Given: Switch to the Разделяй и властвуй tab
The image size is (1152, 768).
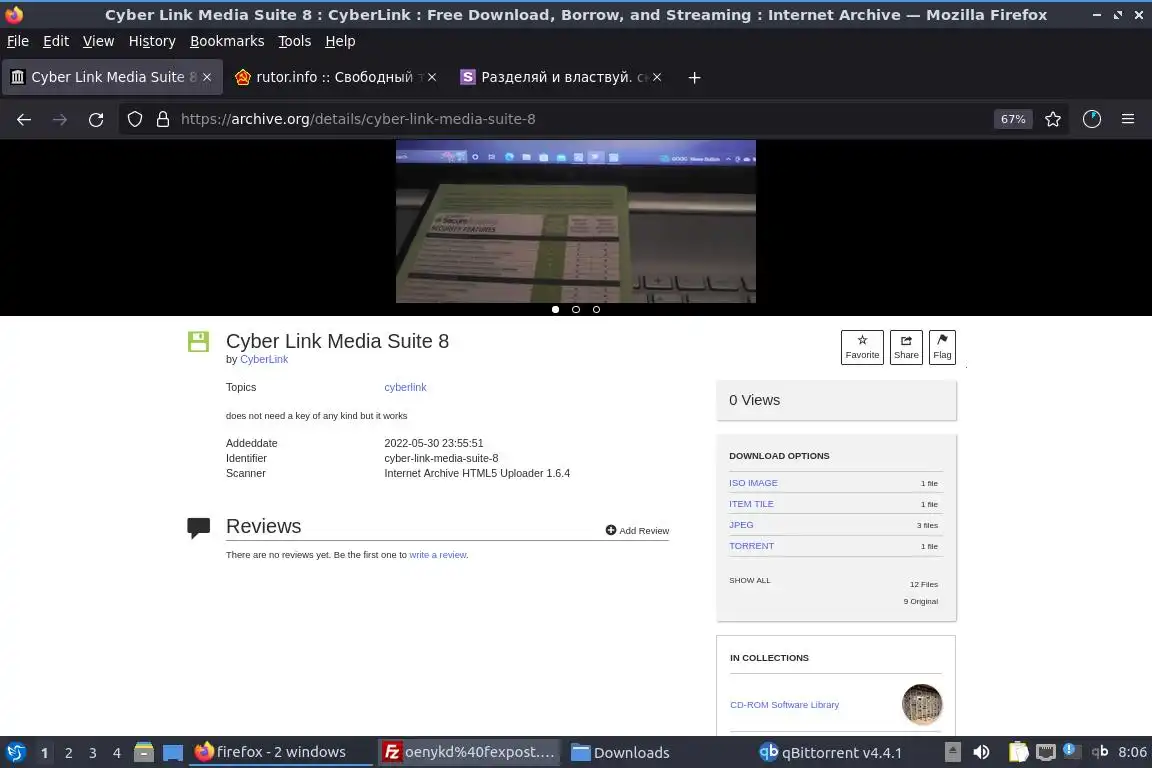Looking at the screenshot, I should (x=560, y=77).
